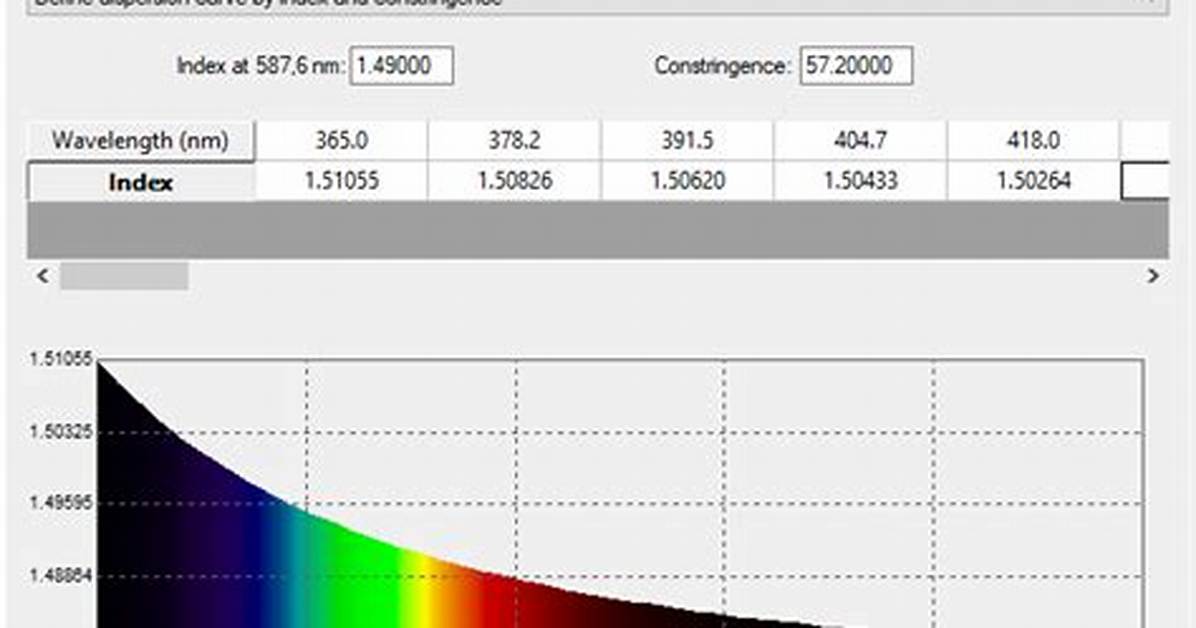Select the Index row header
Screen dimensions: 1196x628
click(x=140, y=182)
